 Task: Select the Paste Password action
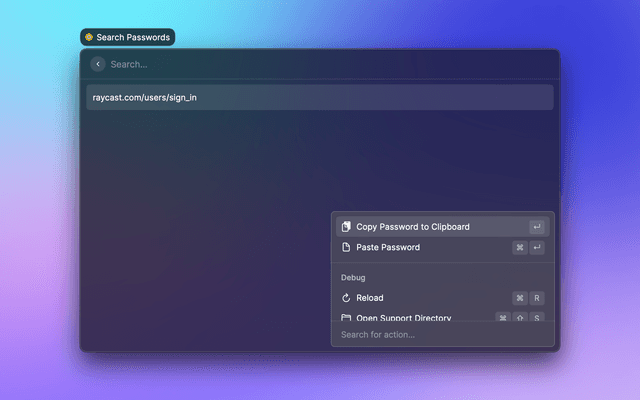[388, 247]
